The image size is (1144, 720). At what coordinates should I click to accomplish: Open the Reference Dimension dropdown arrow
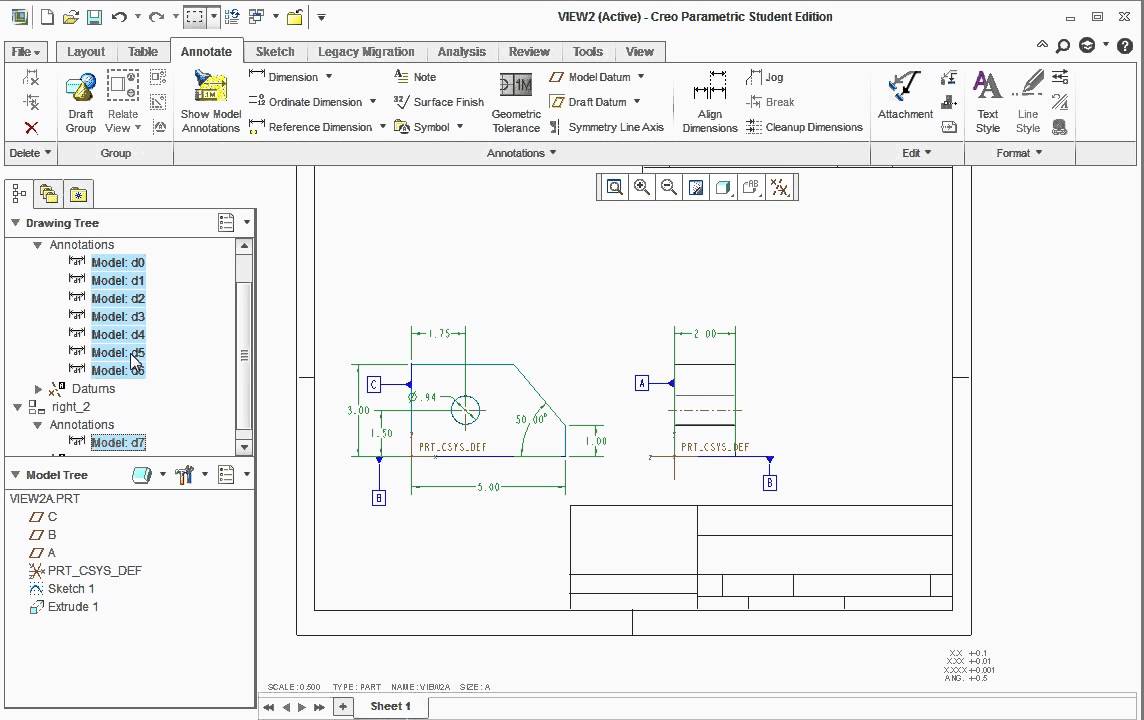(382, 126)
